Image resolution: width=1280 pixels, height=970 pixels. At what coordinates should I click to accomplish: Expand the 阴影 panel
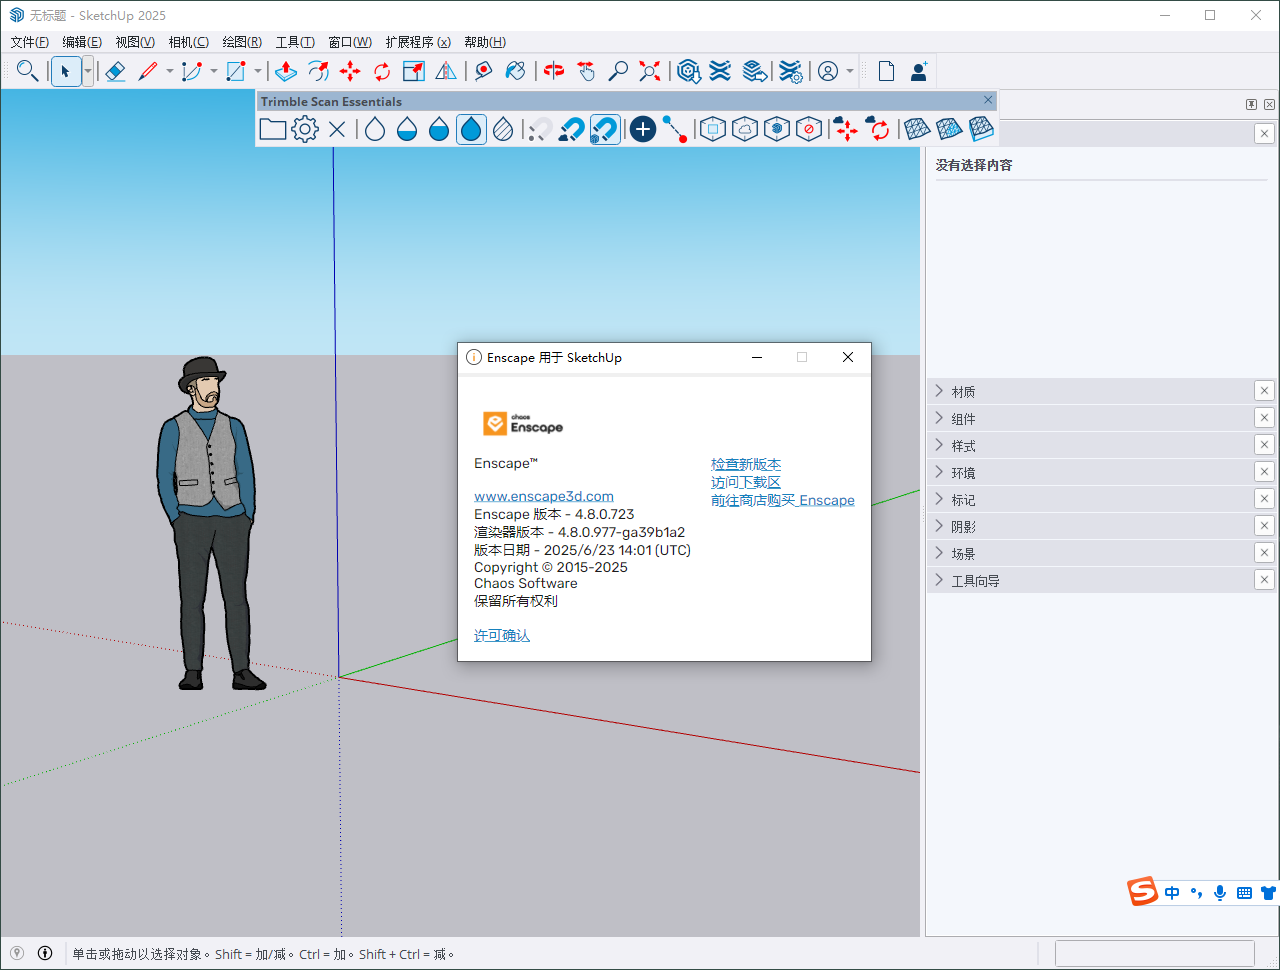click(1090, 526)
